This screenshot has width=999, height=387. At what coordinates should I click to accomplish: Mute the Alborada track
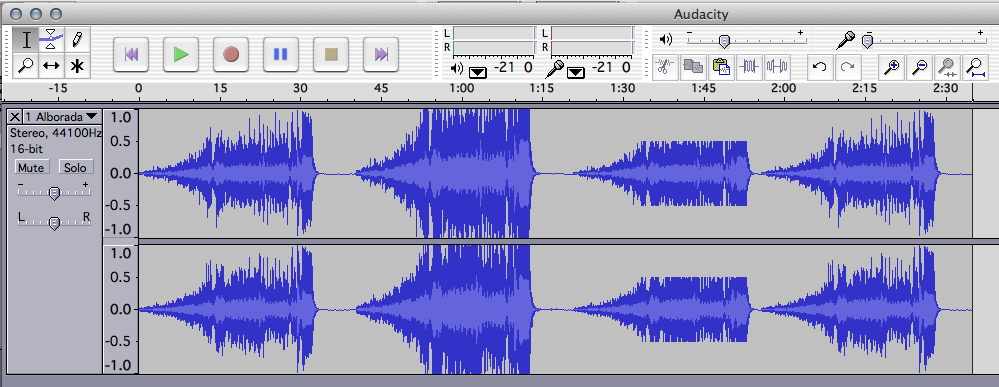[x=31, y=168]
